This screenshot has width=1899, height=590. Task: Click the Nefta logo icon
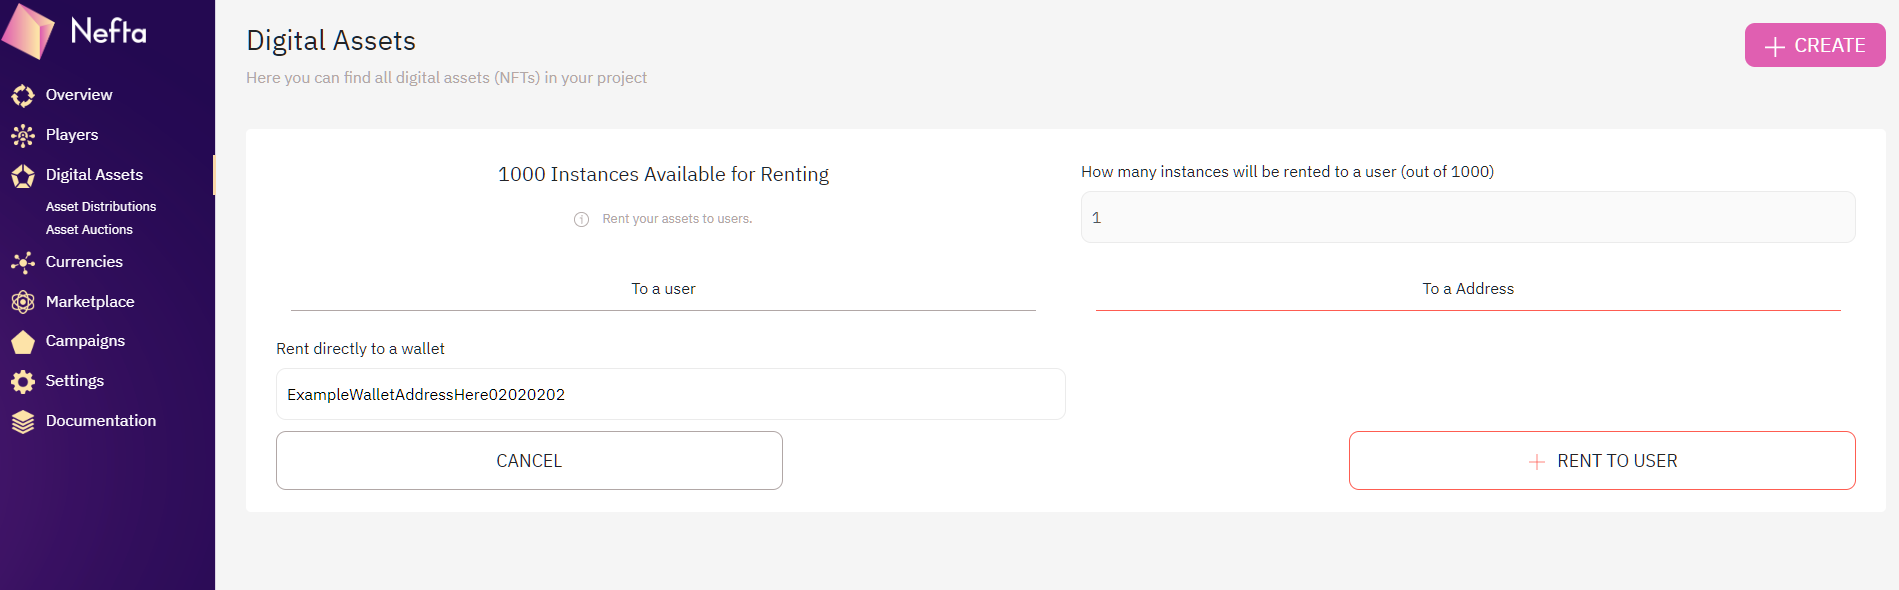click(x=28, y=32)
